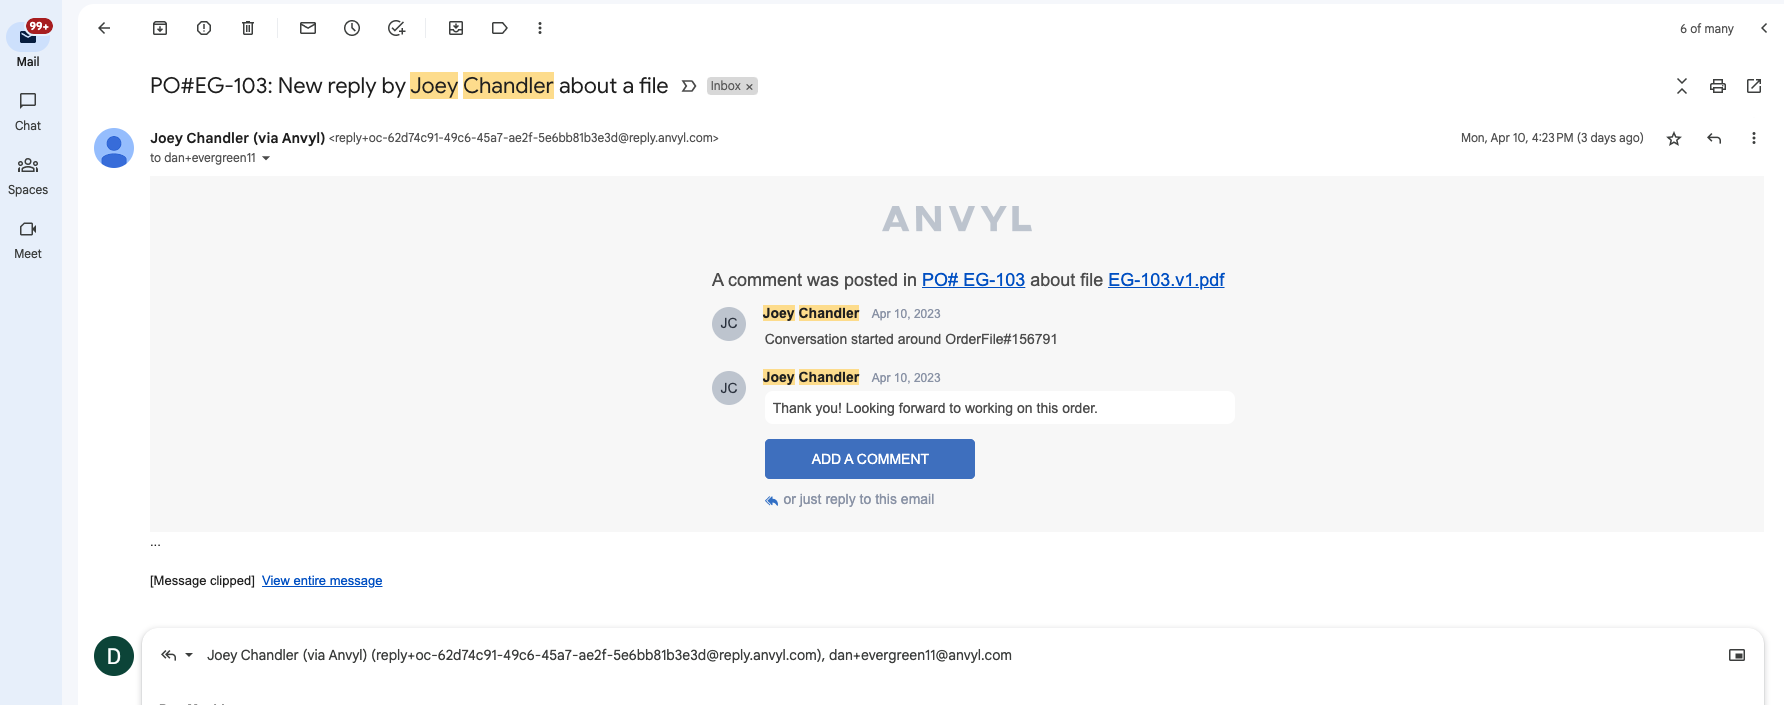
Task: Report this email as spam
Action: point(204,28)
